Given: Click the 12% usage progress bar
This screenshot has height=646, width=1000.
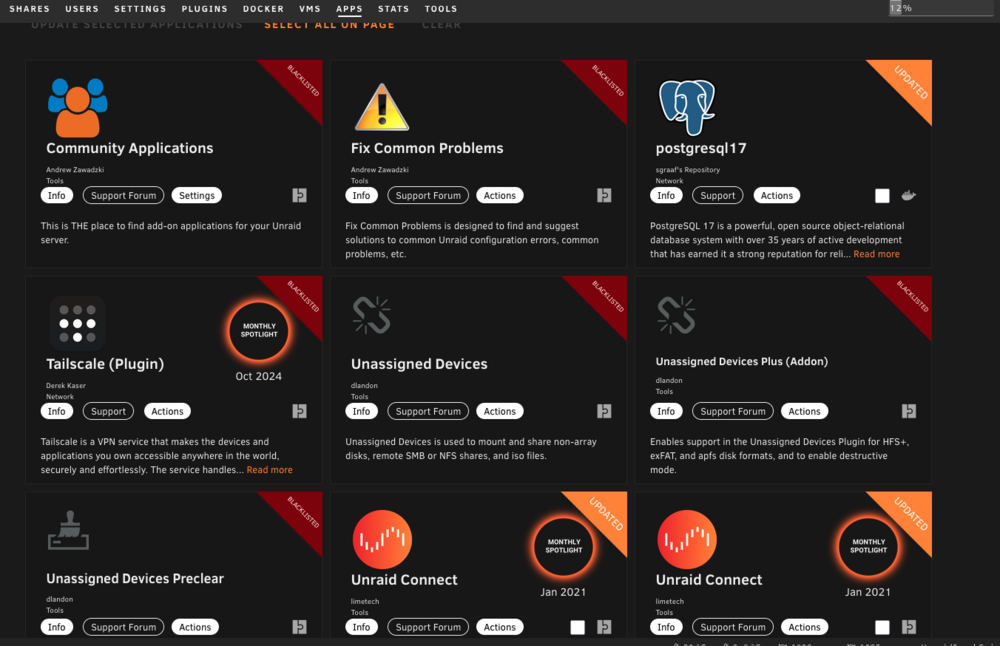Looking at the screenshot, I should 941,8.
